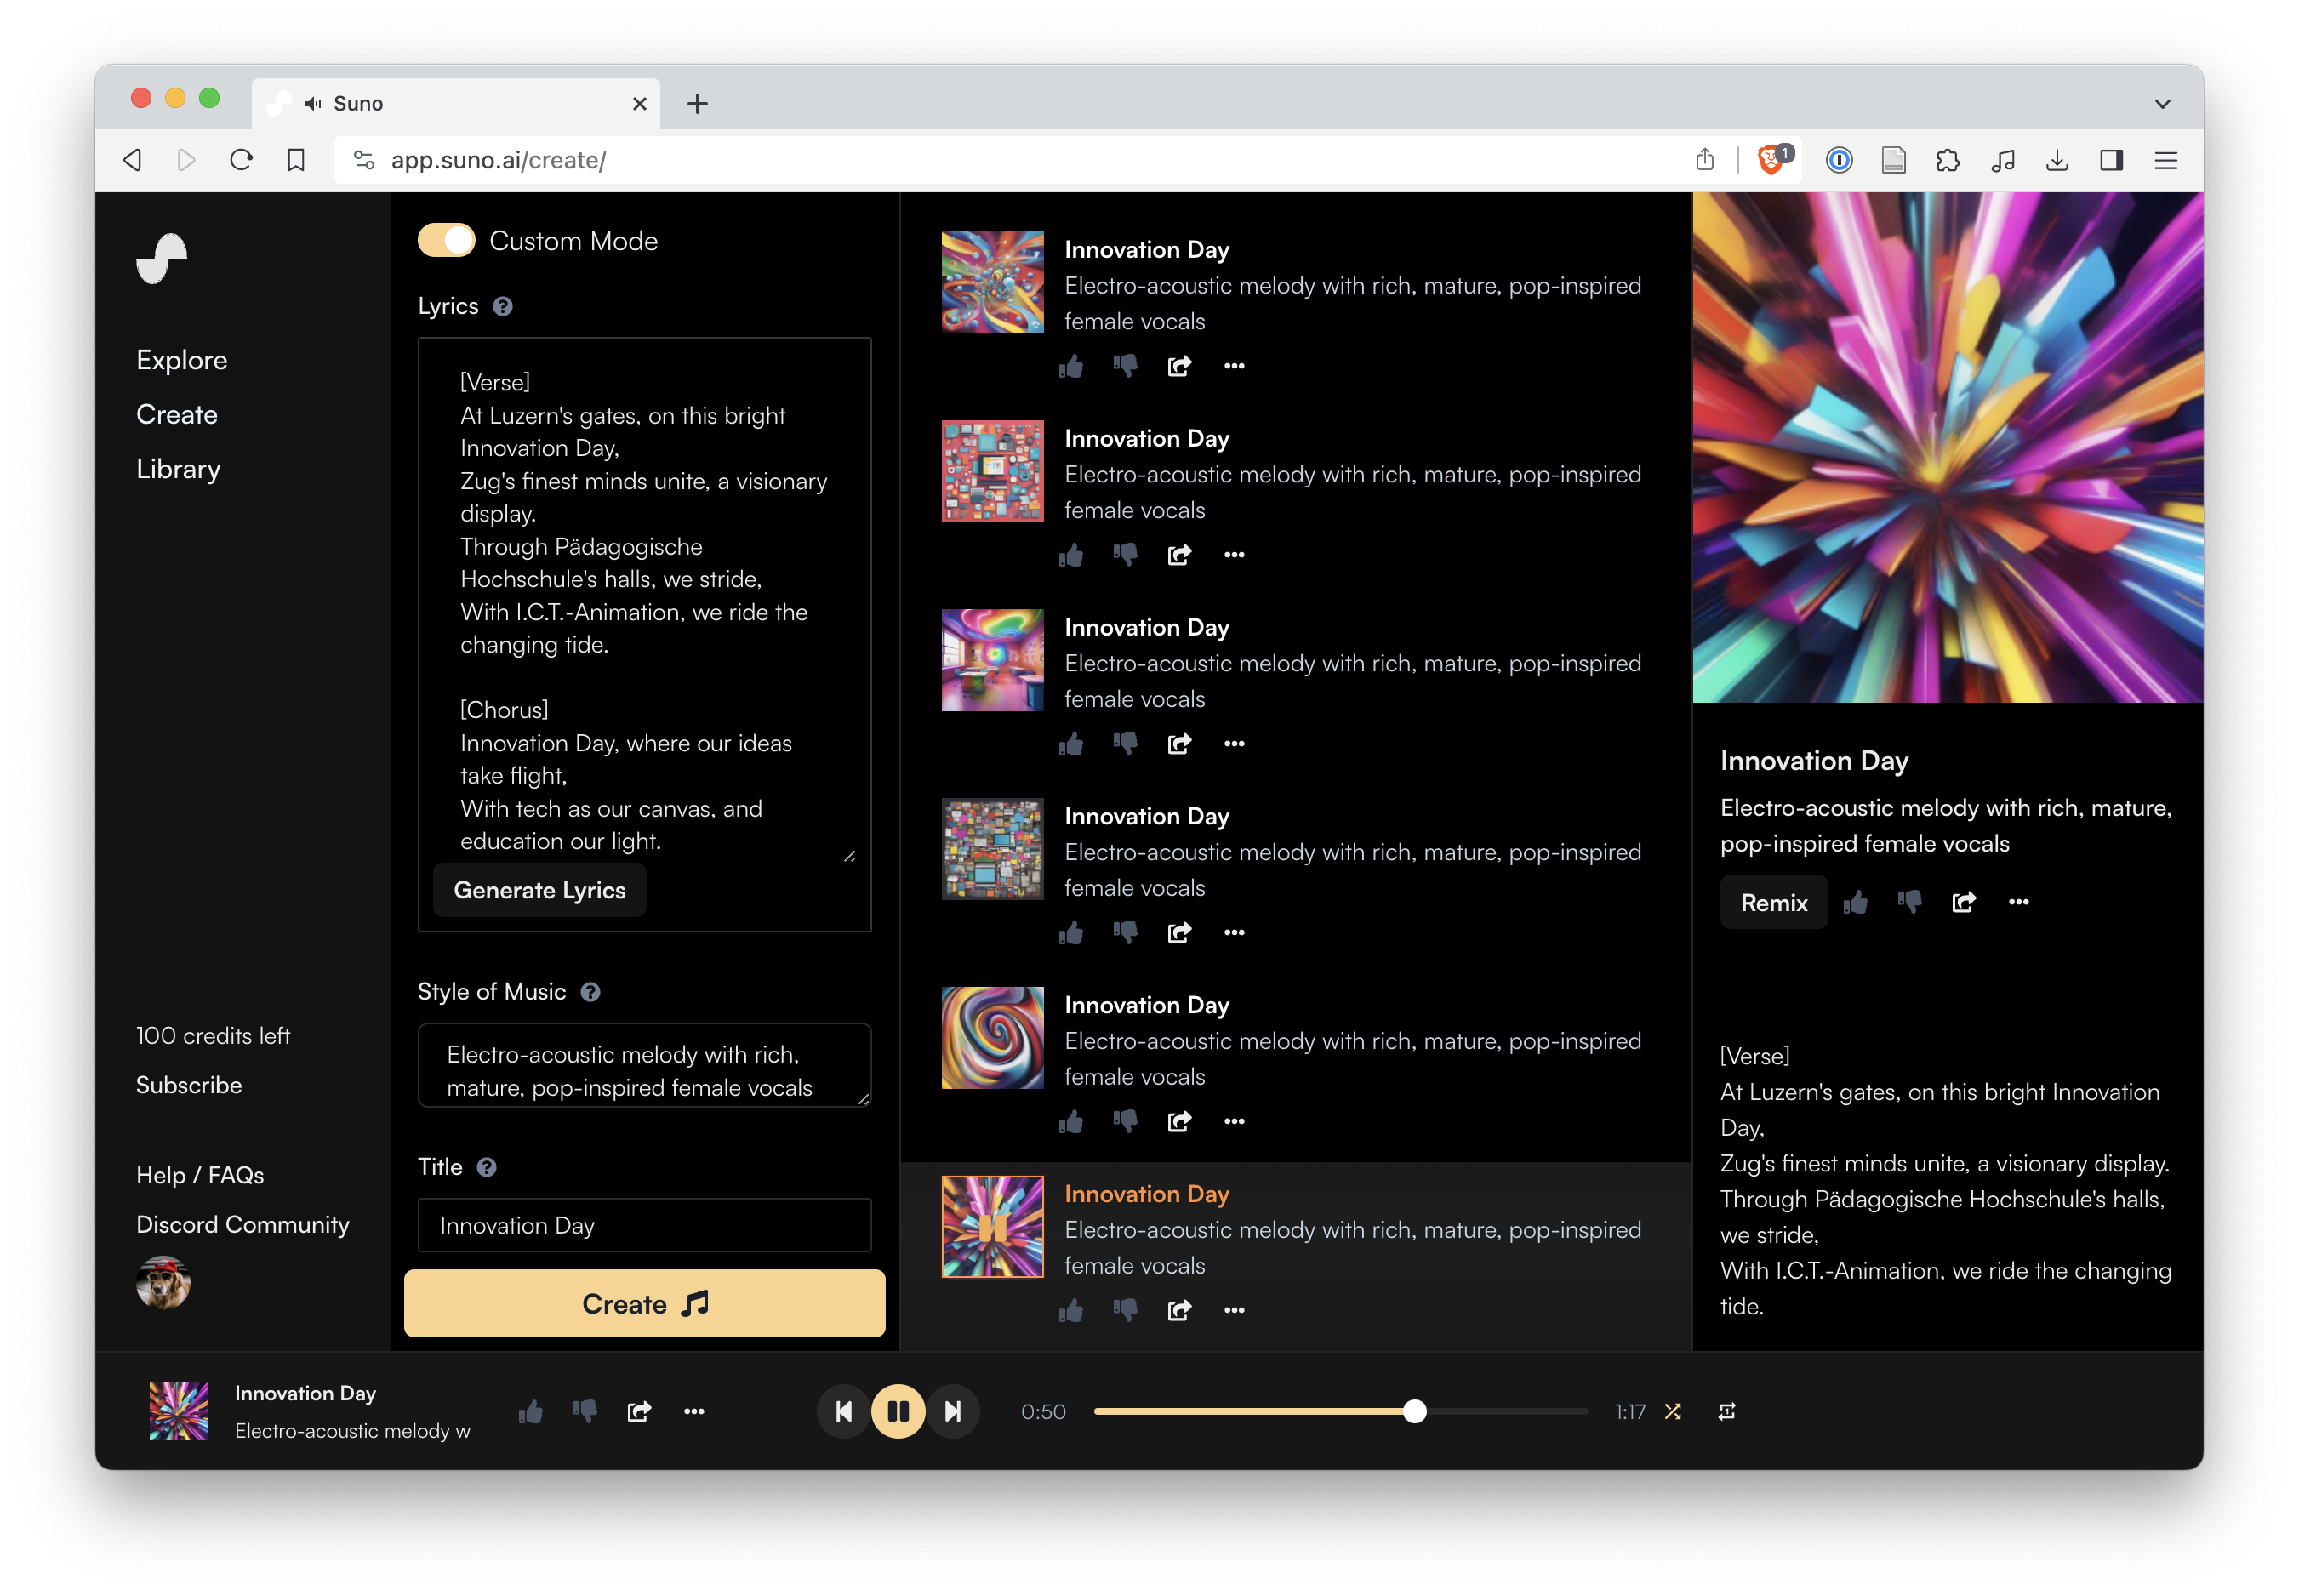Image resolution: width=2299 pixels, height=1596 pixels.
Task: Click the share icon on third Innovation Day
Action: [x=1179, y=742]
